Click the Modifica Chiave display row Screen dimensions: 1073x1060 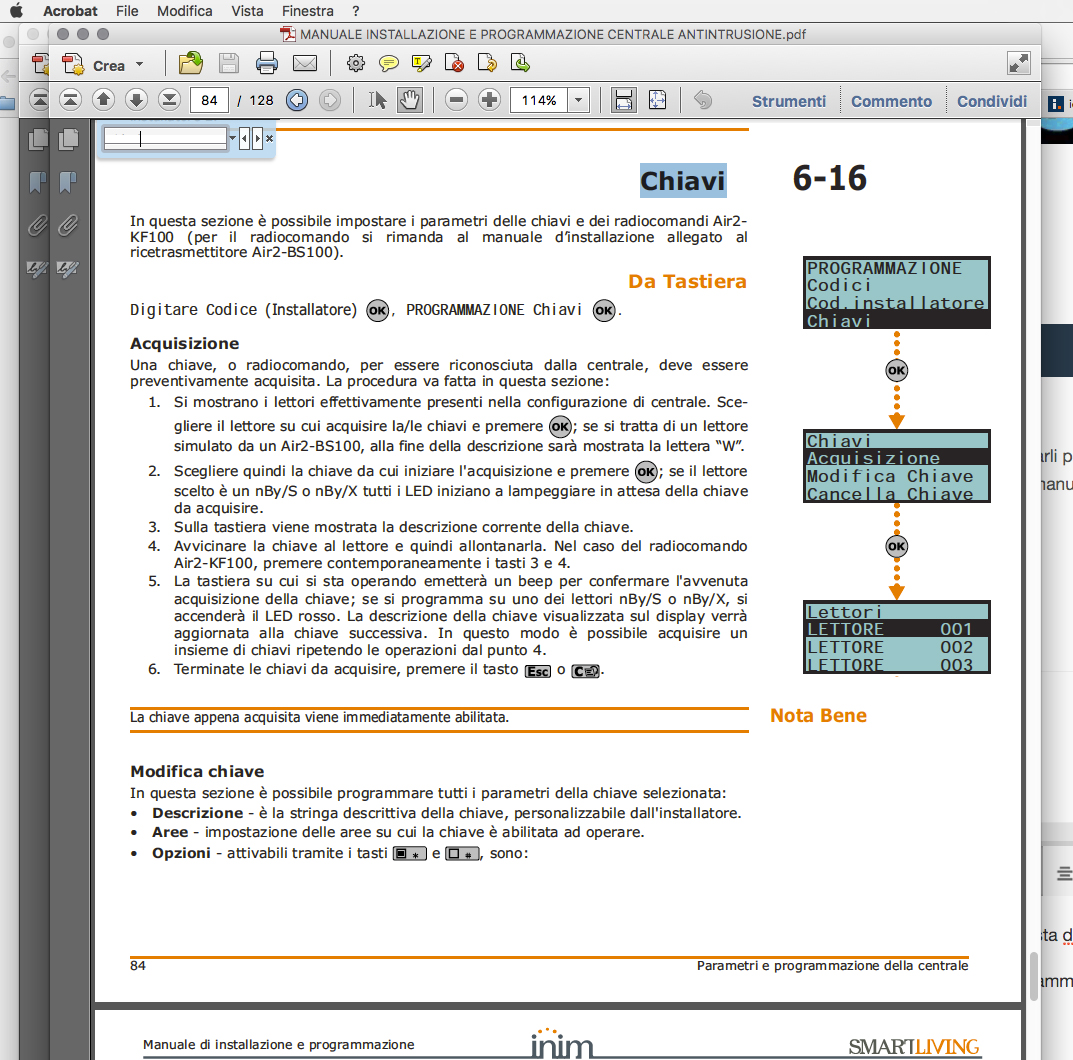coord(896,476)
